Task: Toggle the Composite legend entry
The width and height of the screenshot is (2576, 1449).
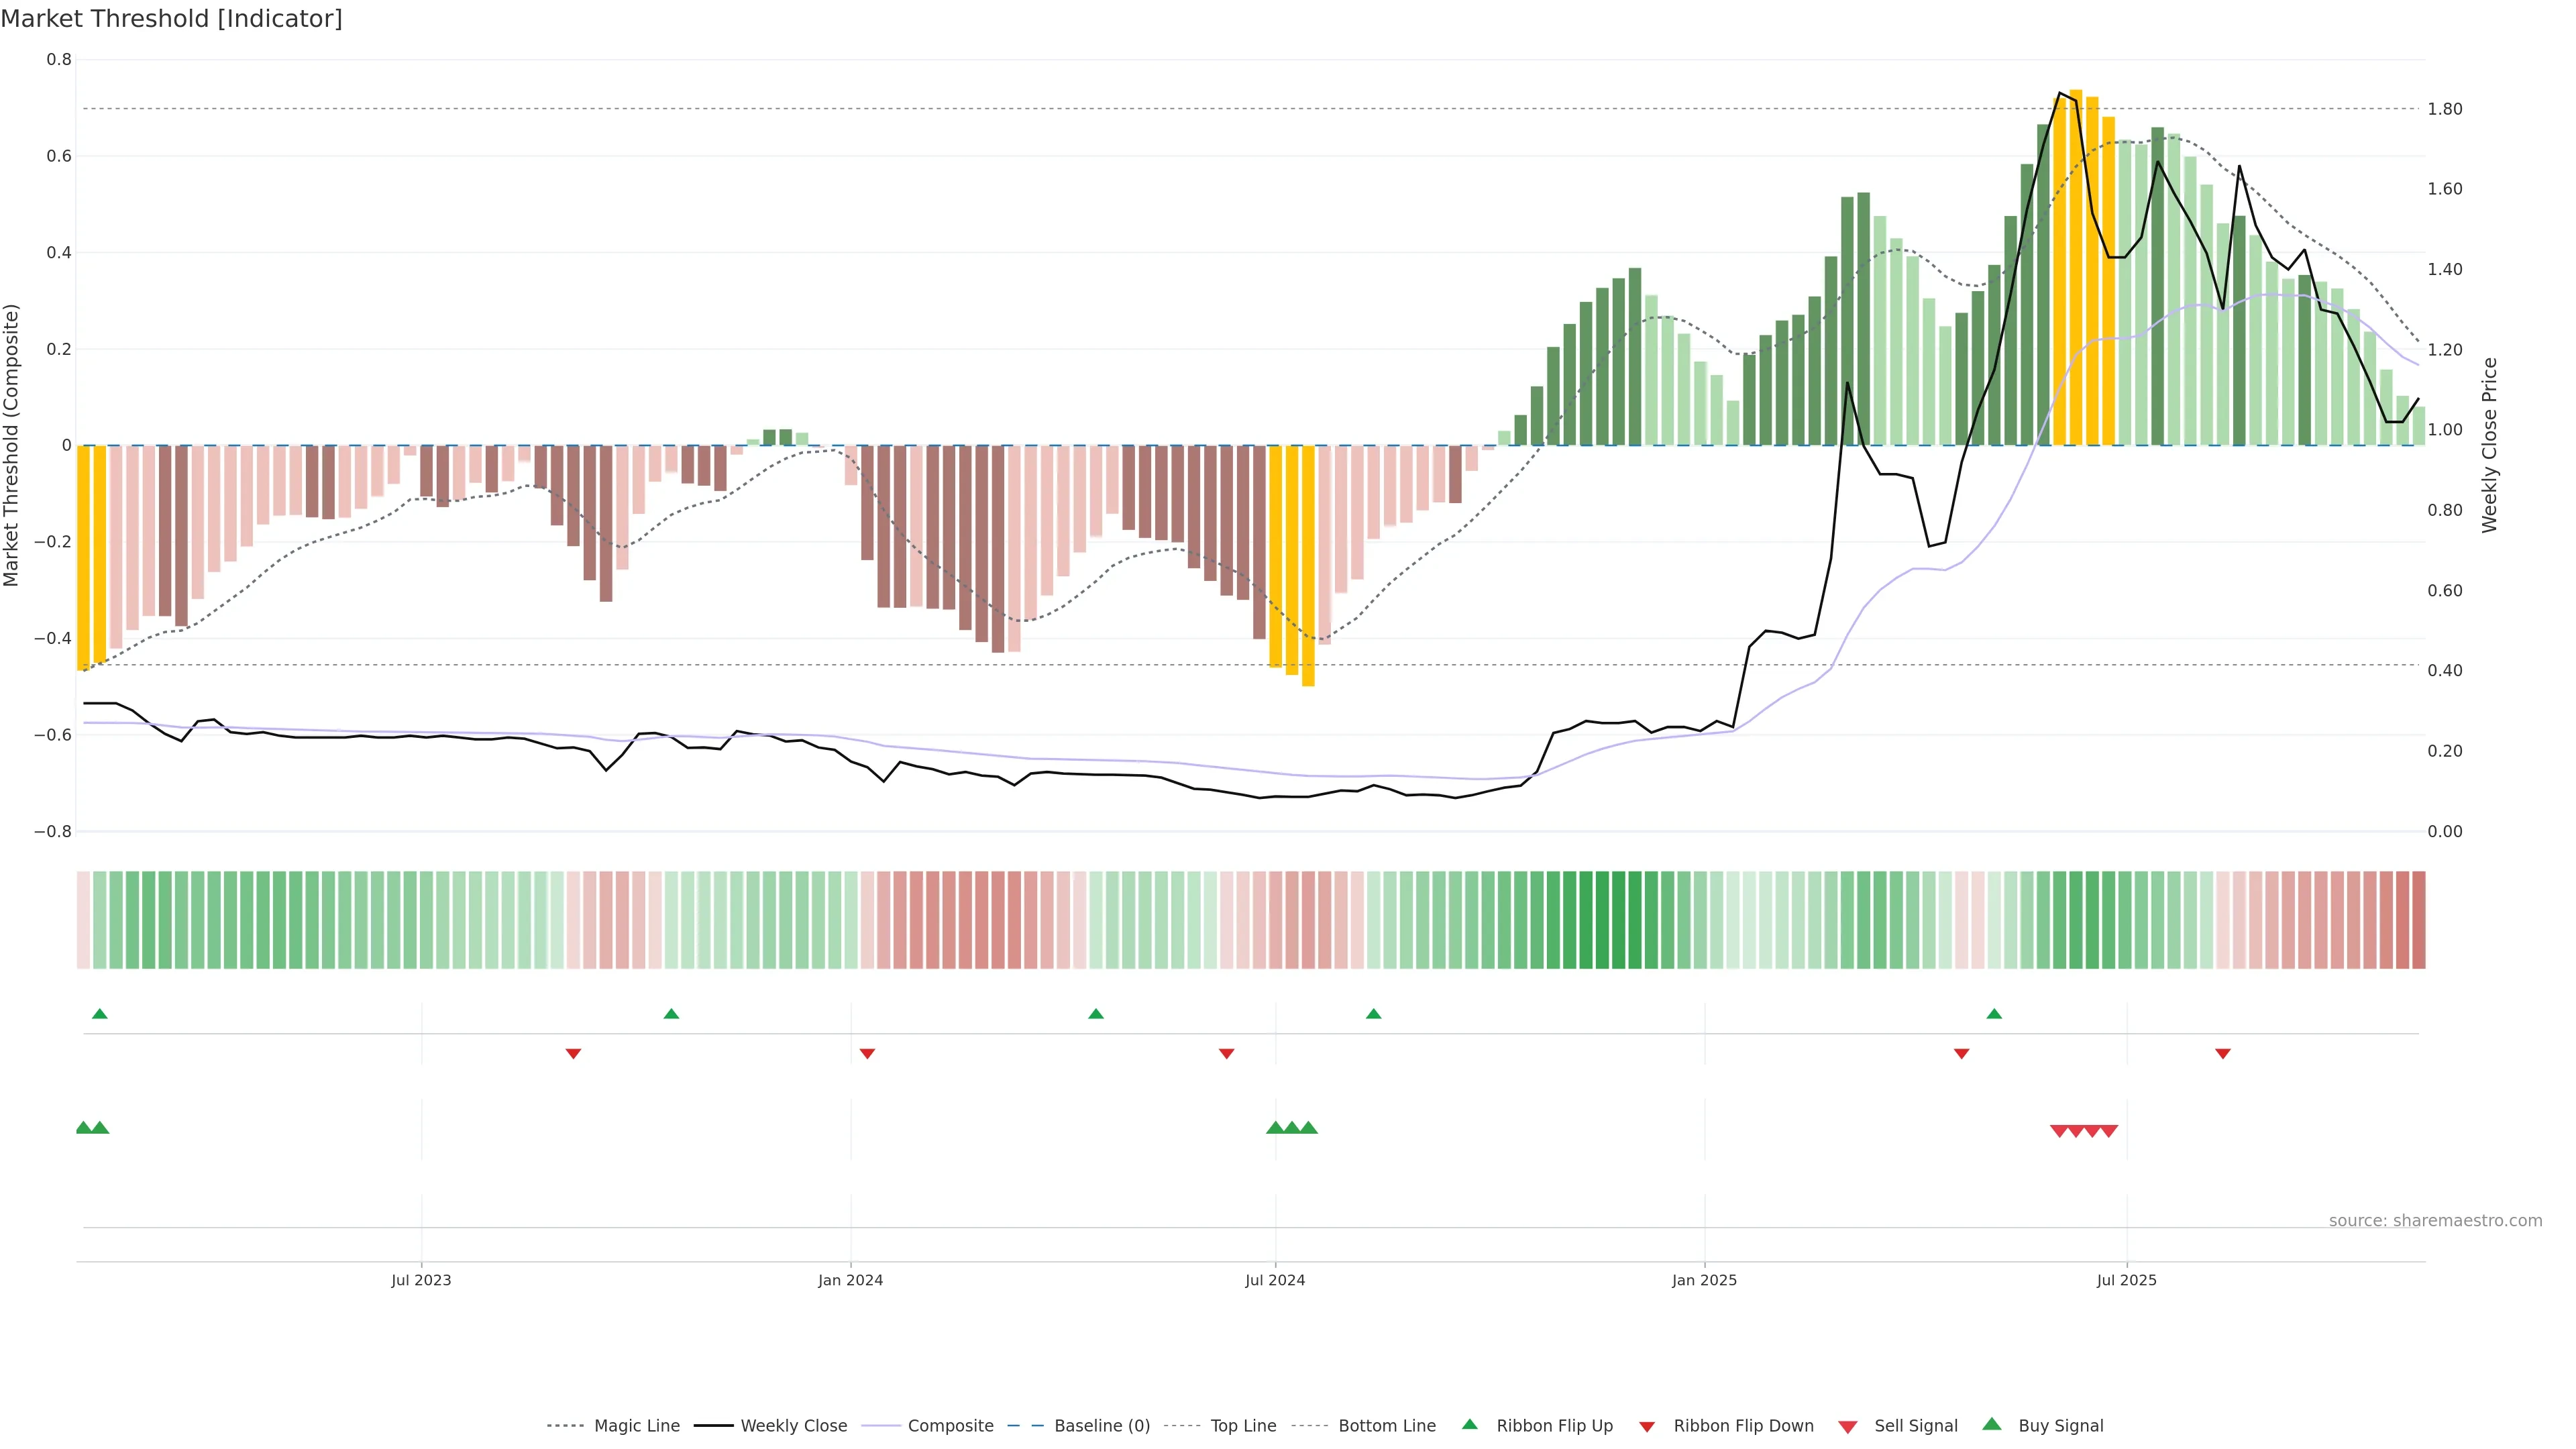Action: [950, 1426]
